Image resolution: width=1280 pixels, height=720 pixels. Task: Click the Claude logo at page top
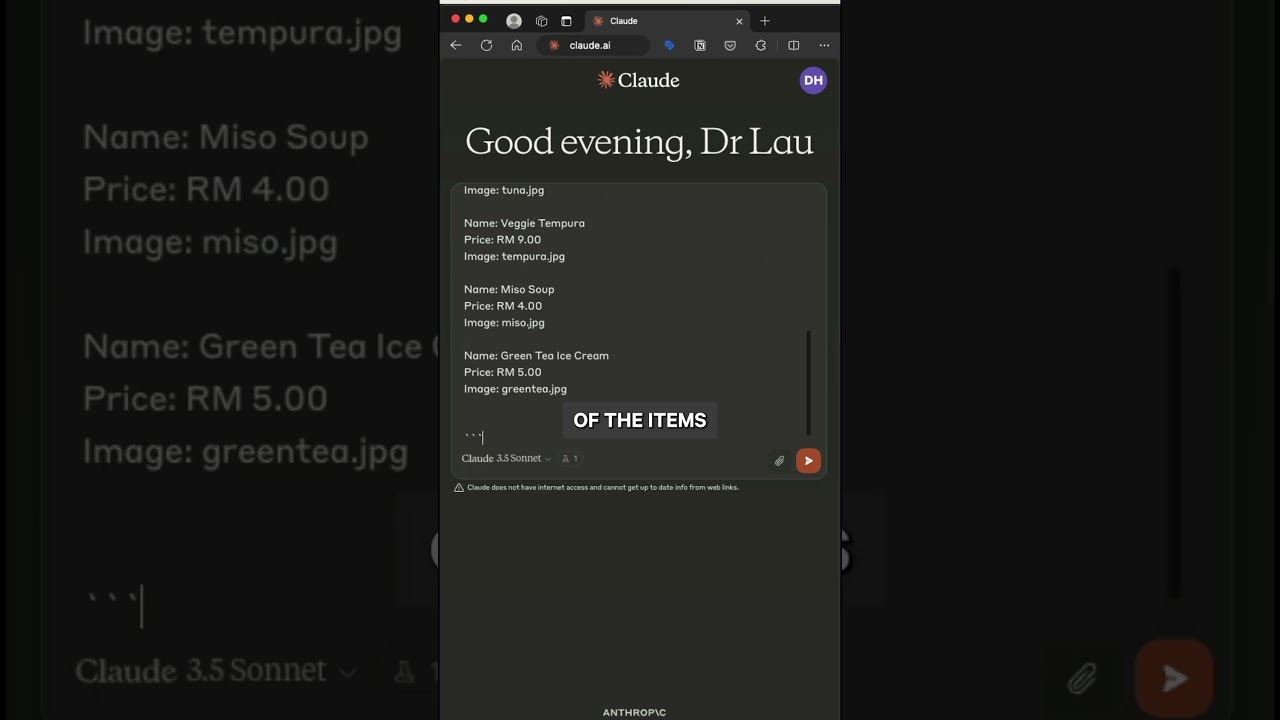click(x=638, y=81)
